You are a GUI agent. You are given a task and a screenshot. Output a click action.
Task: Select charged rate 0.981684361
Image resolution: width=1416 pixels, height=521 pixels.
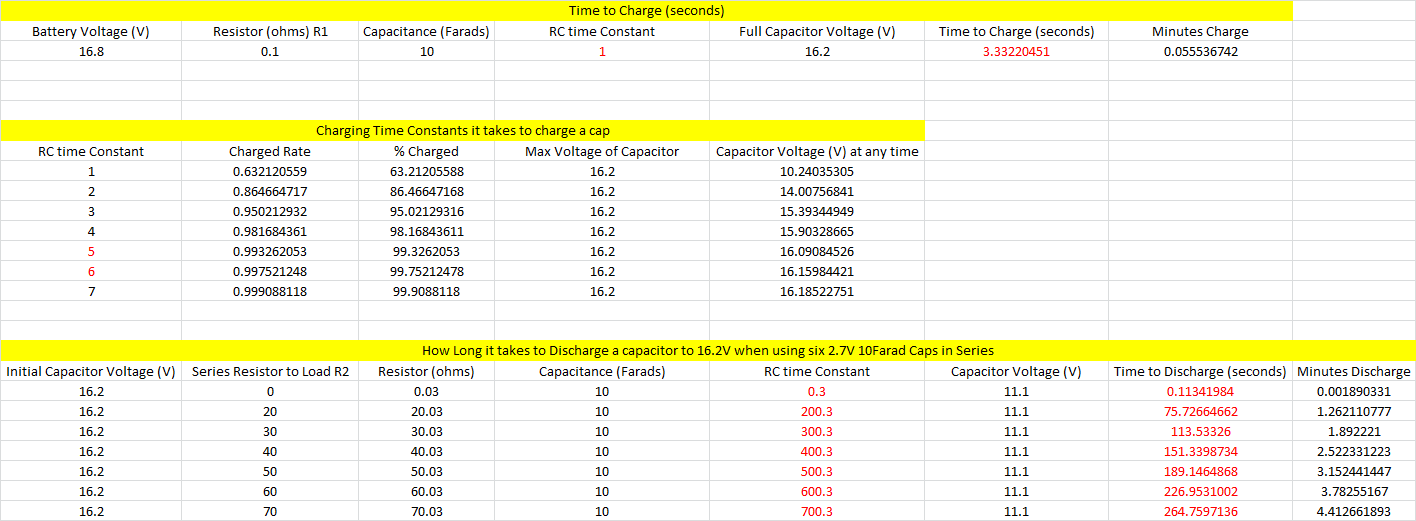point(270,231)
